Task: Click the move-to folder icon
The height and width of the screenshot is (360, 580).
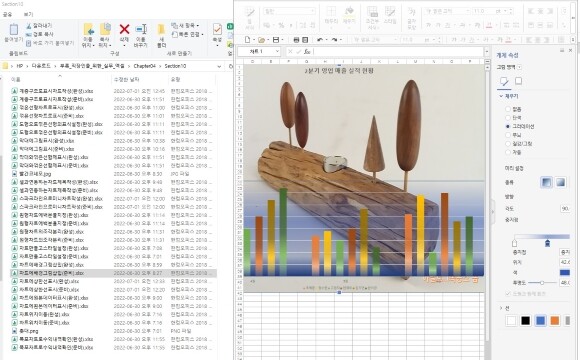Action: coord(88,30)
